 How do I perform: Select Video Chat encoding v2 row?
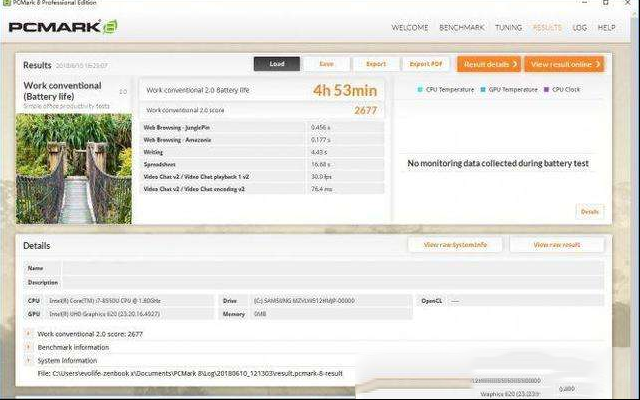pyautogui.click(x=262, y=189)
